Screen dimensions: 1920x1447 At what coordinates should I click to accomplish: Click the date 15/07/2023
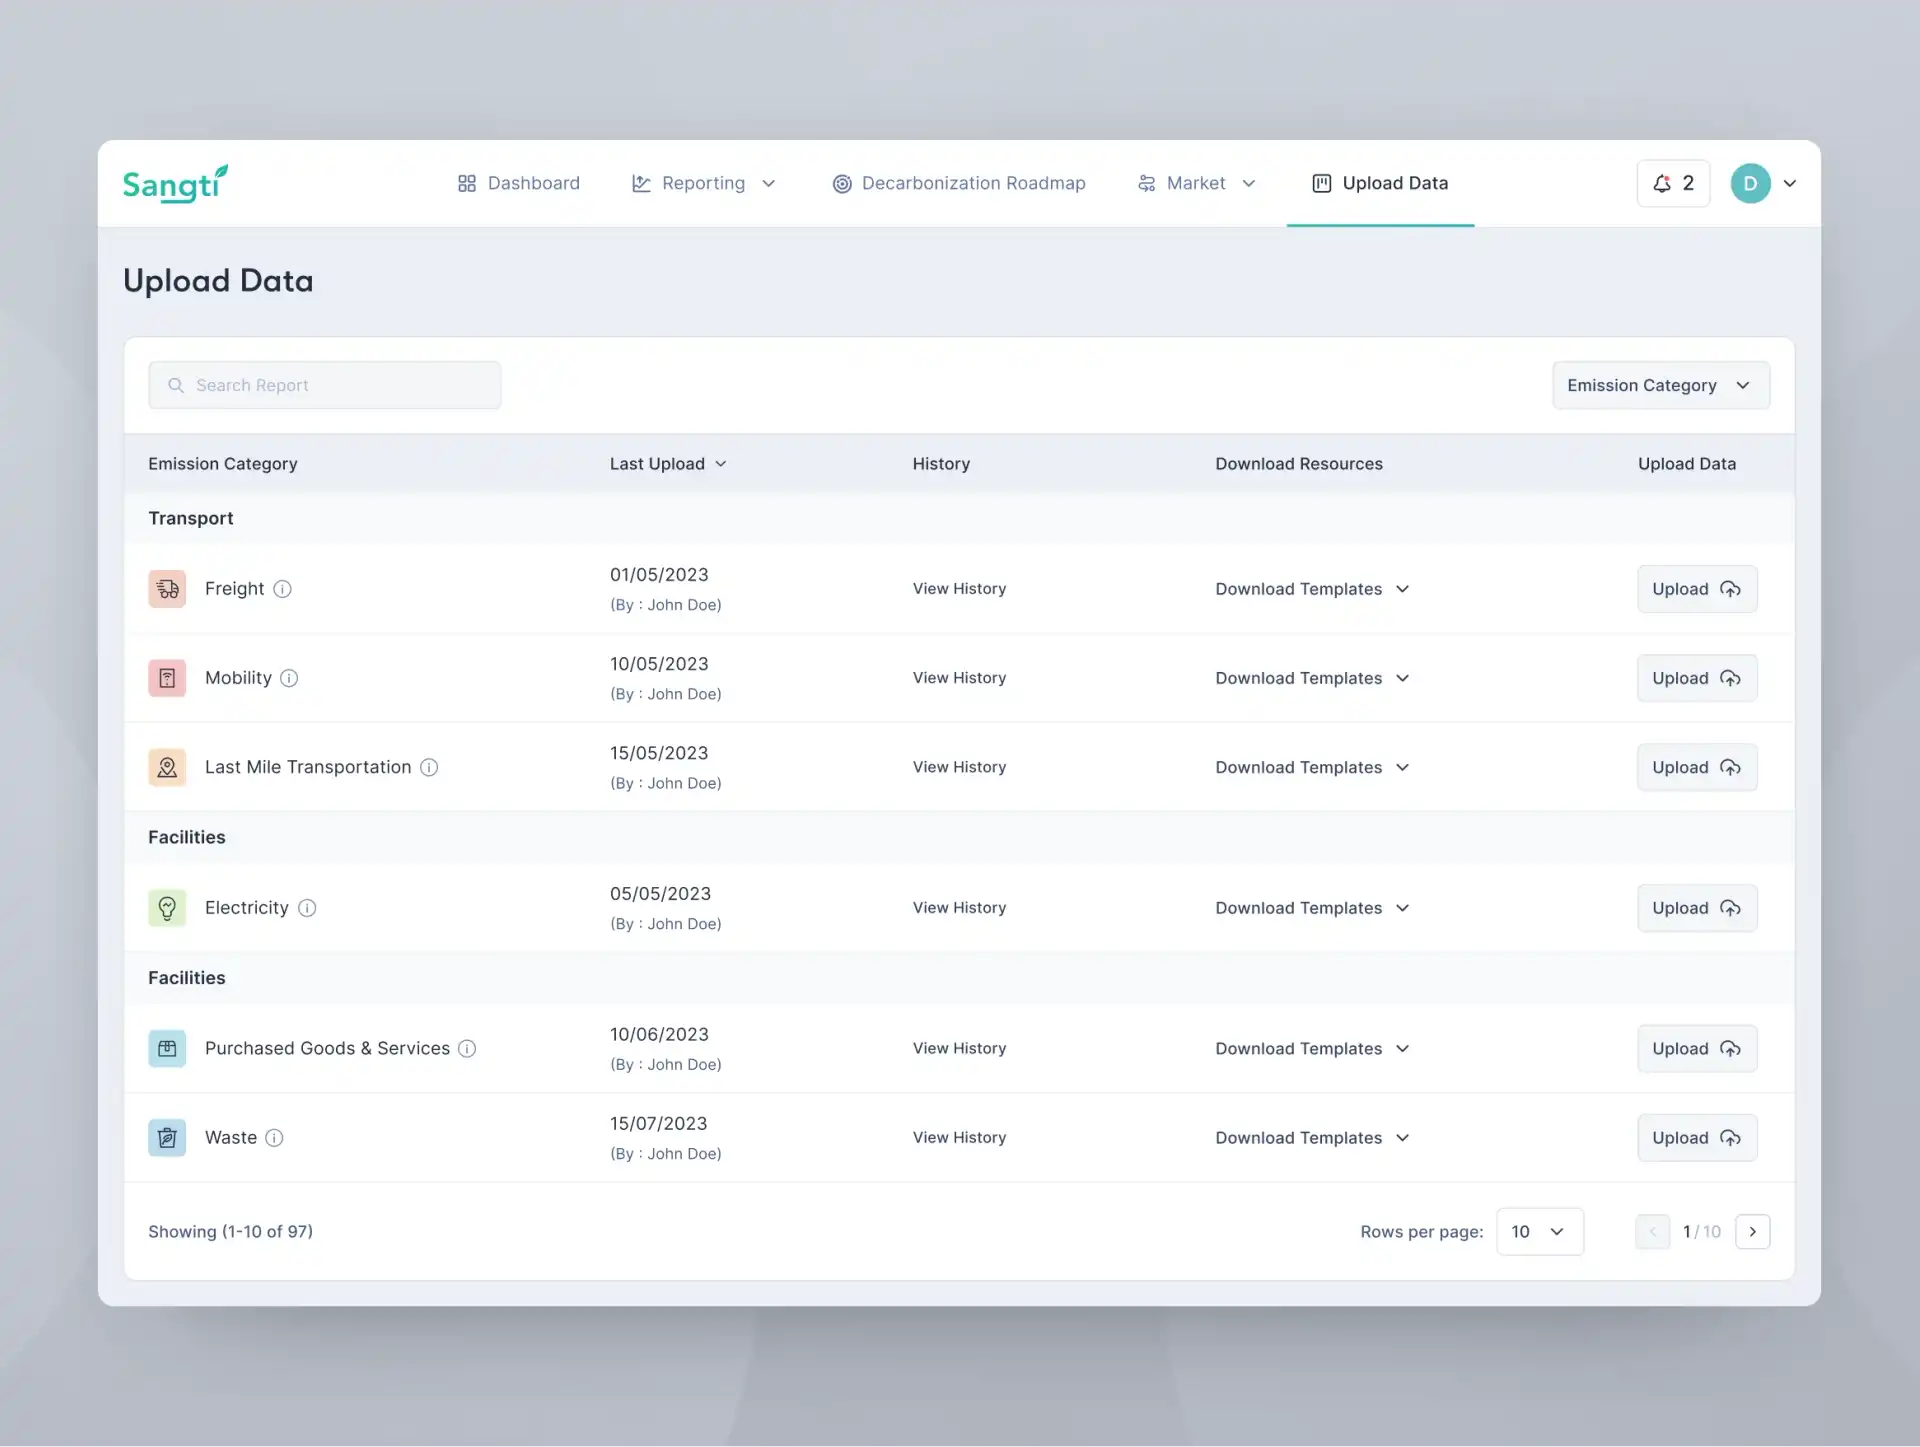coord(659,1124)
